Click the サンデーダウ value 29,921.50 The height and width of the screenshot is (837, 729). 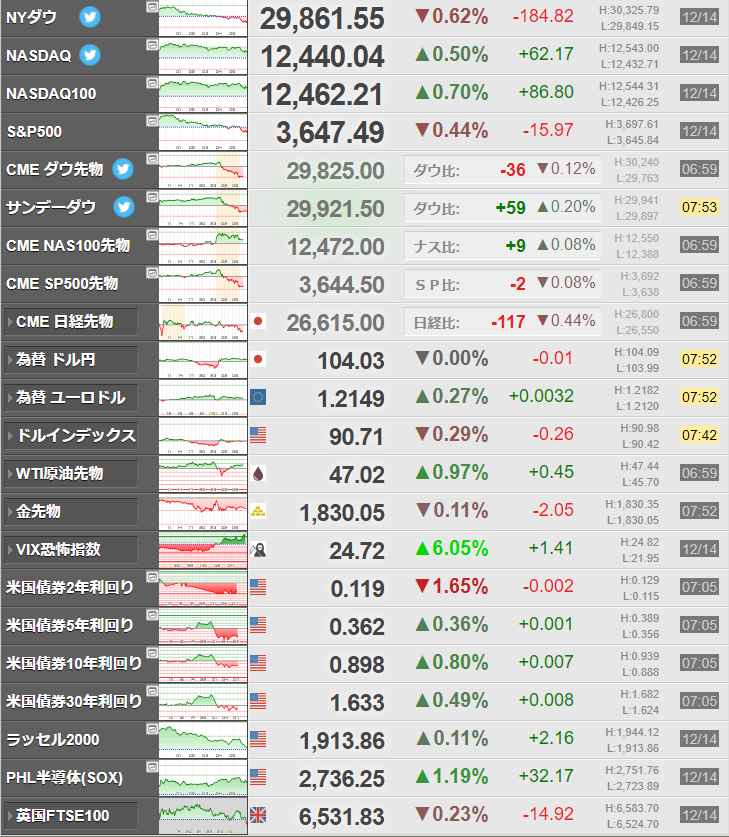pyautogui.click(x=335, y=209)
